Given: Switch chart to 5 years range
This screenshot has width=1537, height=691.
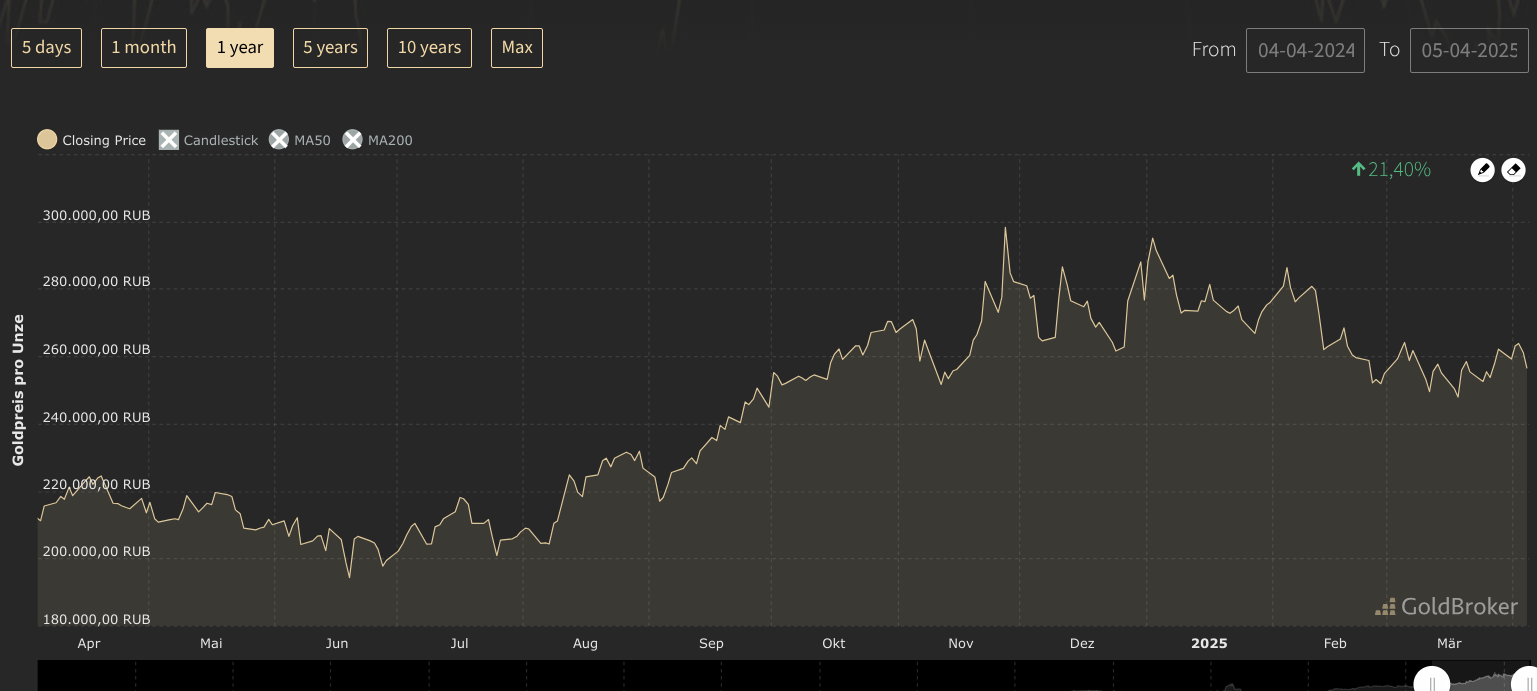Looking at the screenshot, I should click(330, 48).
